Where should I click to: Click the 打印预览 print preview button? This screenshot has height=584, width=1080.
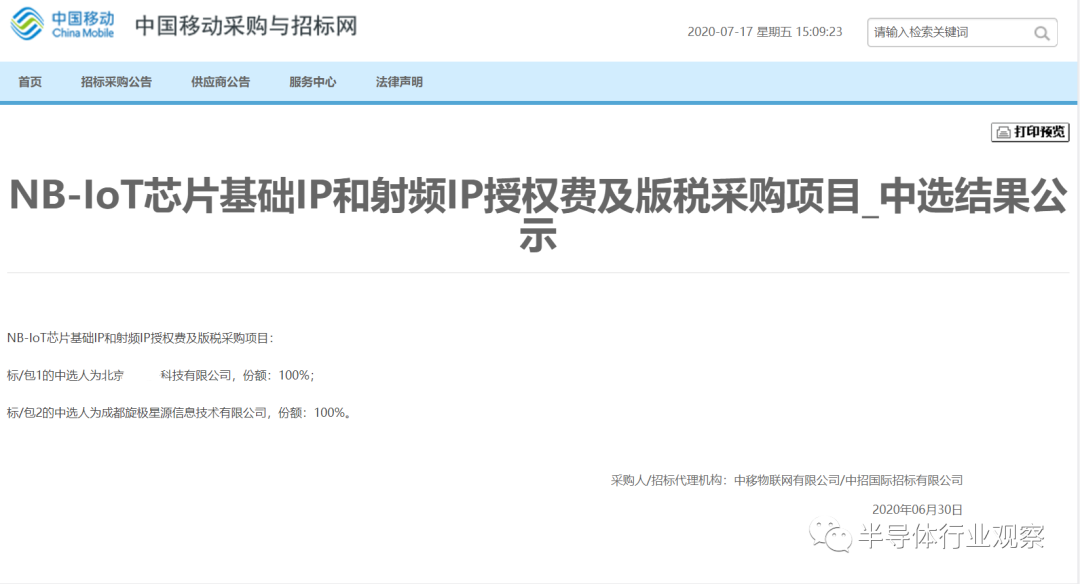point(1030,132)
